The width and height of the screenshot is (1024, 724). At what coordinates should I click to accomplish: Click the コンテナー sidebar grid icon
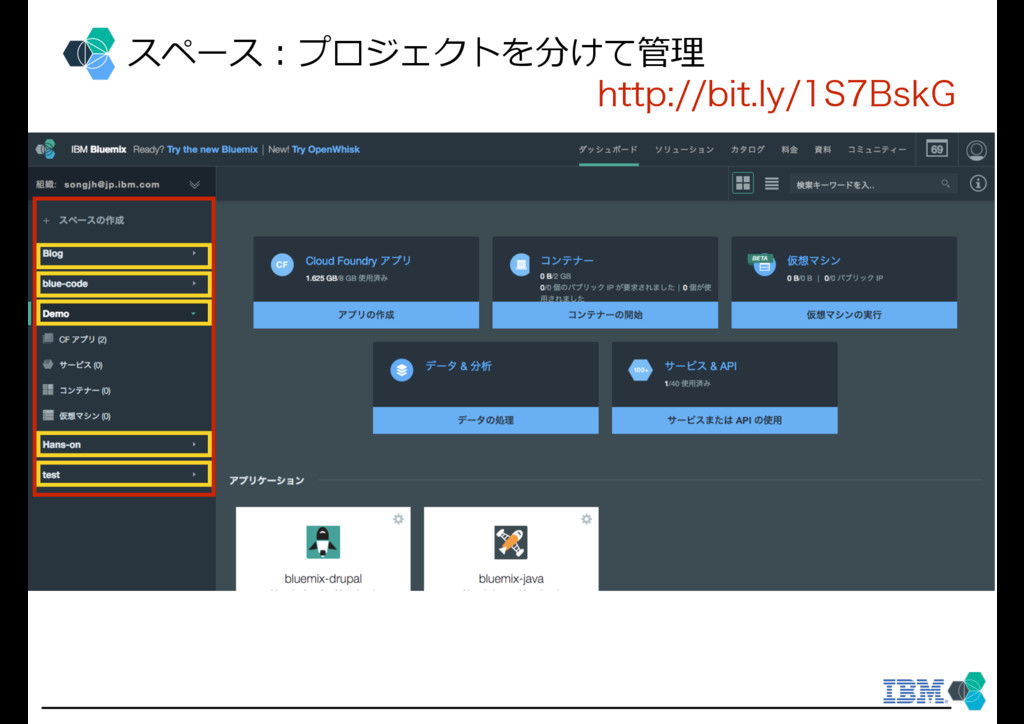pyautogui.click(x=48, y=389)
